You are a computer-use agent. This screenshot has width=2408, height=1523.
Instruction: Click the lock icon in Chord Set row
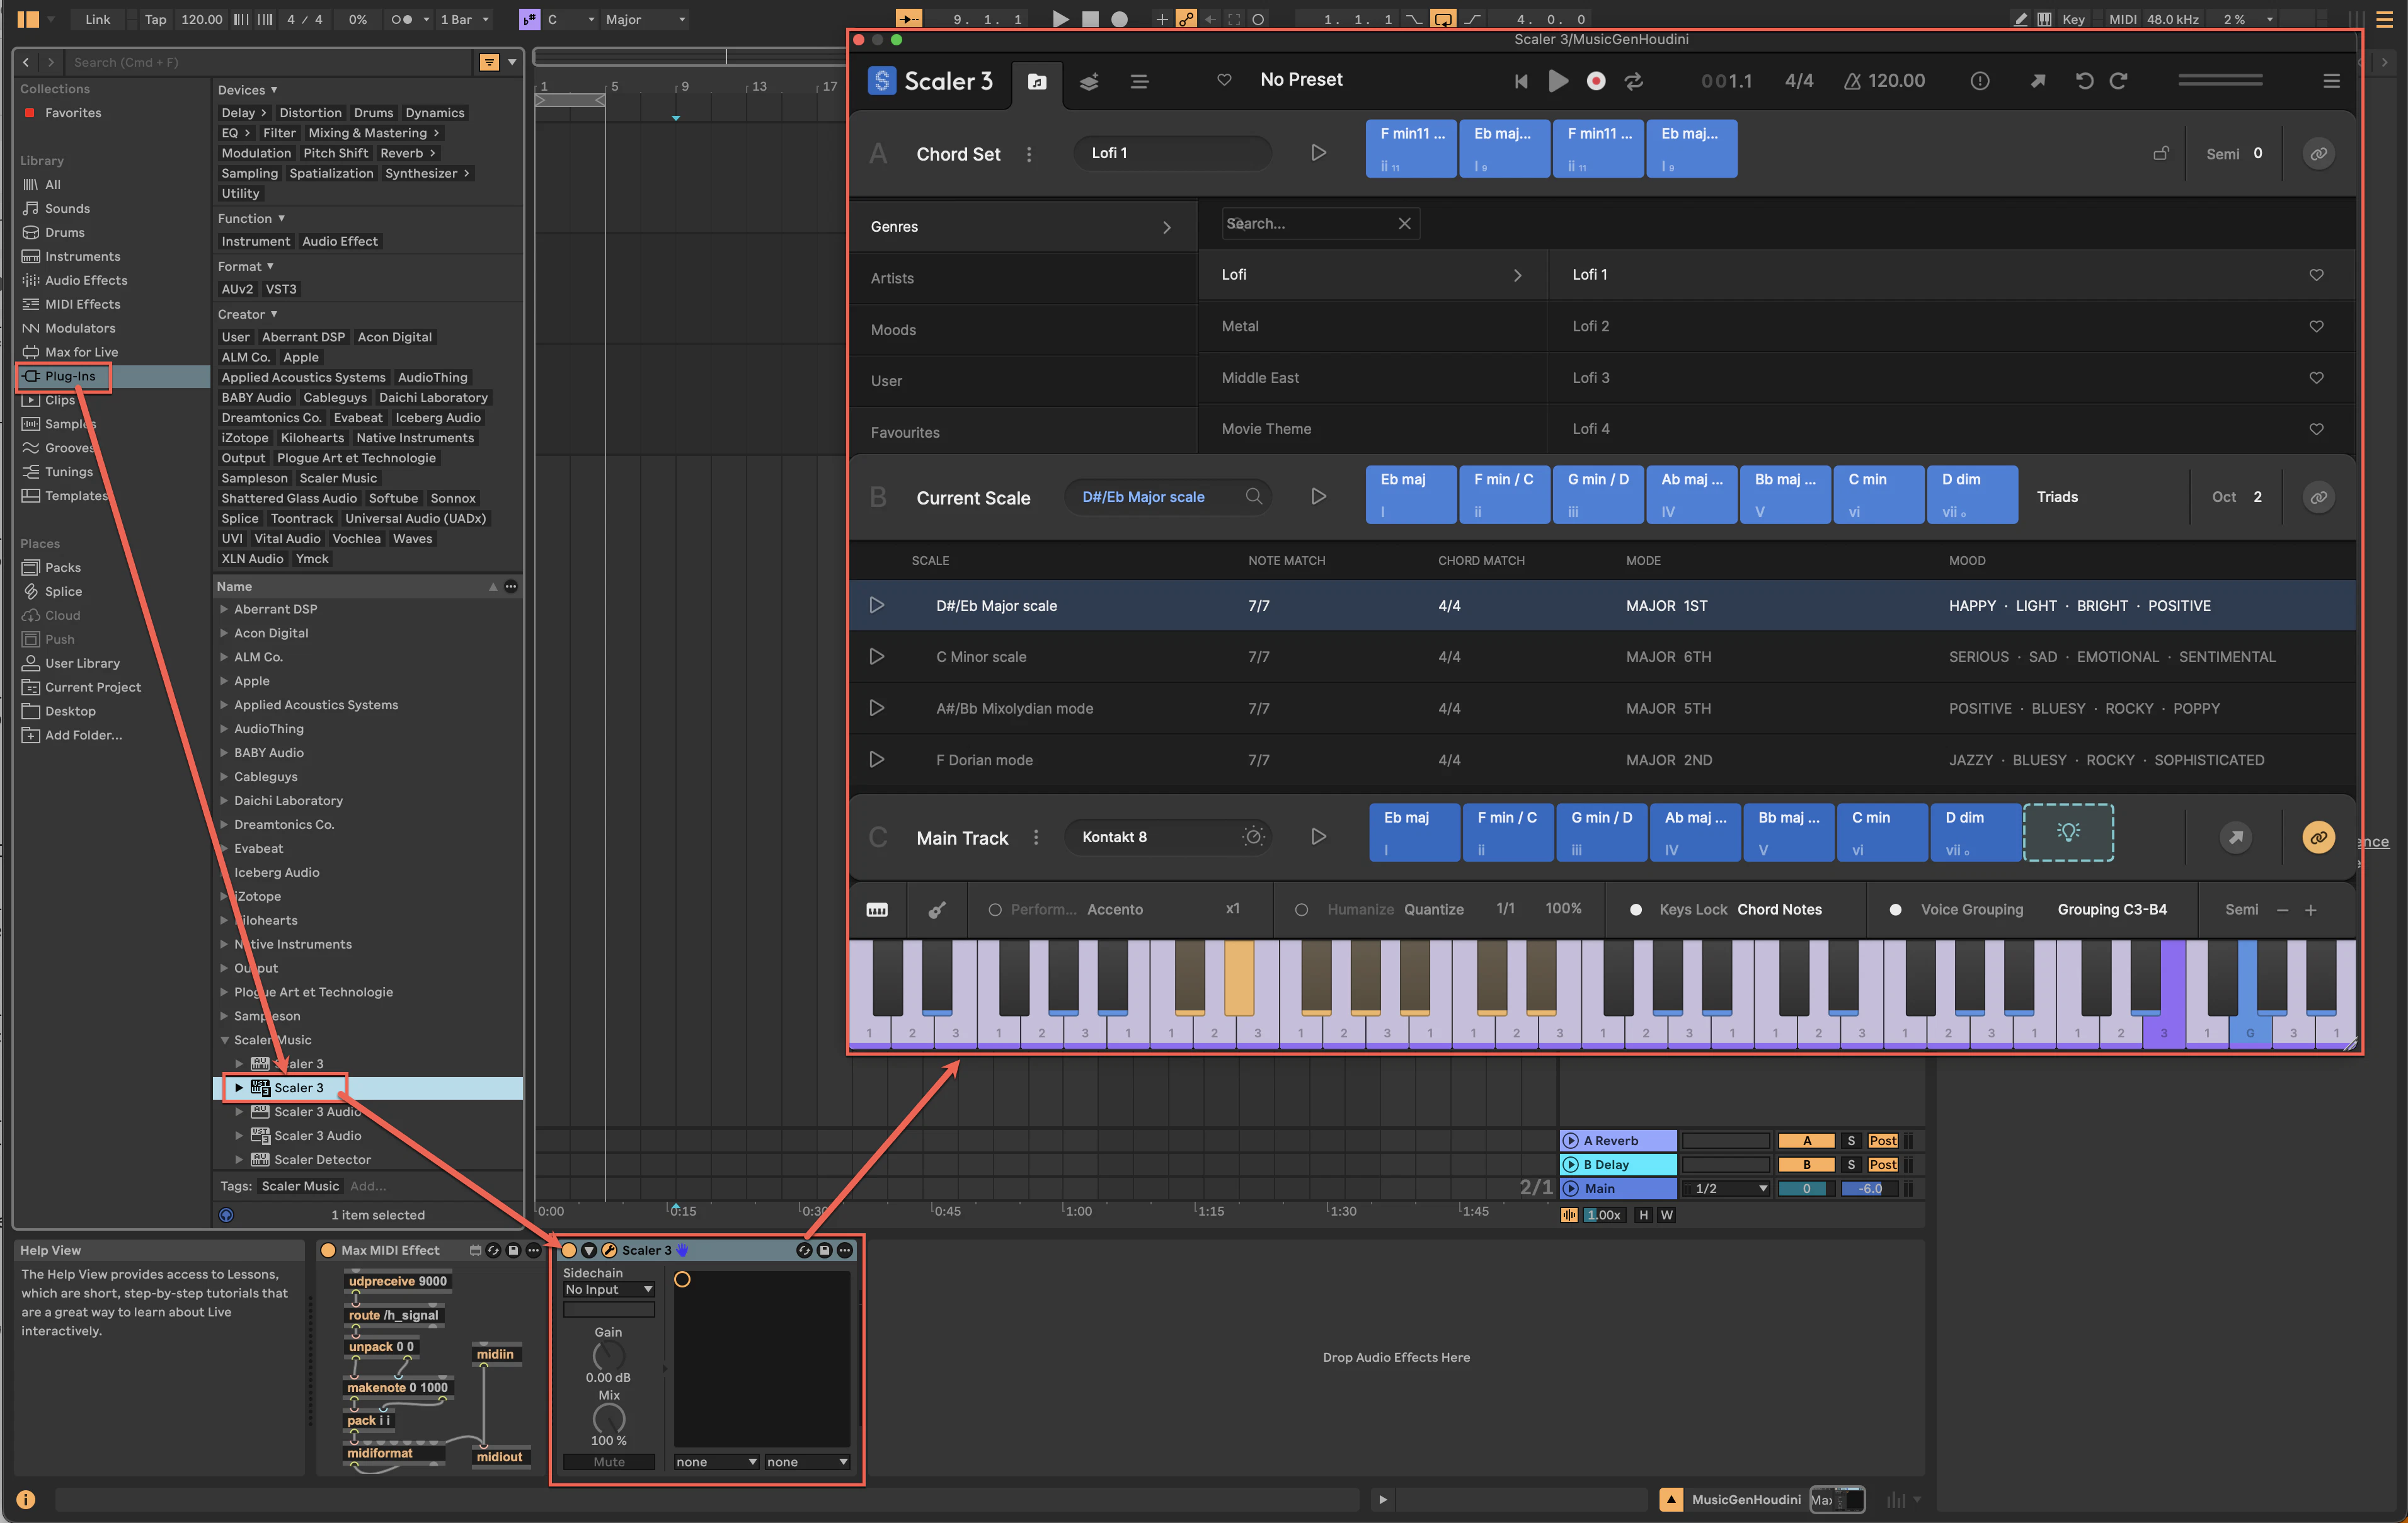coord(2161,153)
